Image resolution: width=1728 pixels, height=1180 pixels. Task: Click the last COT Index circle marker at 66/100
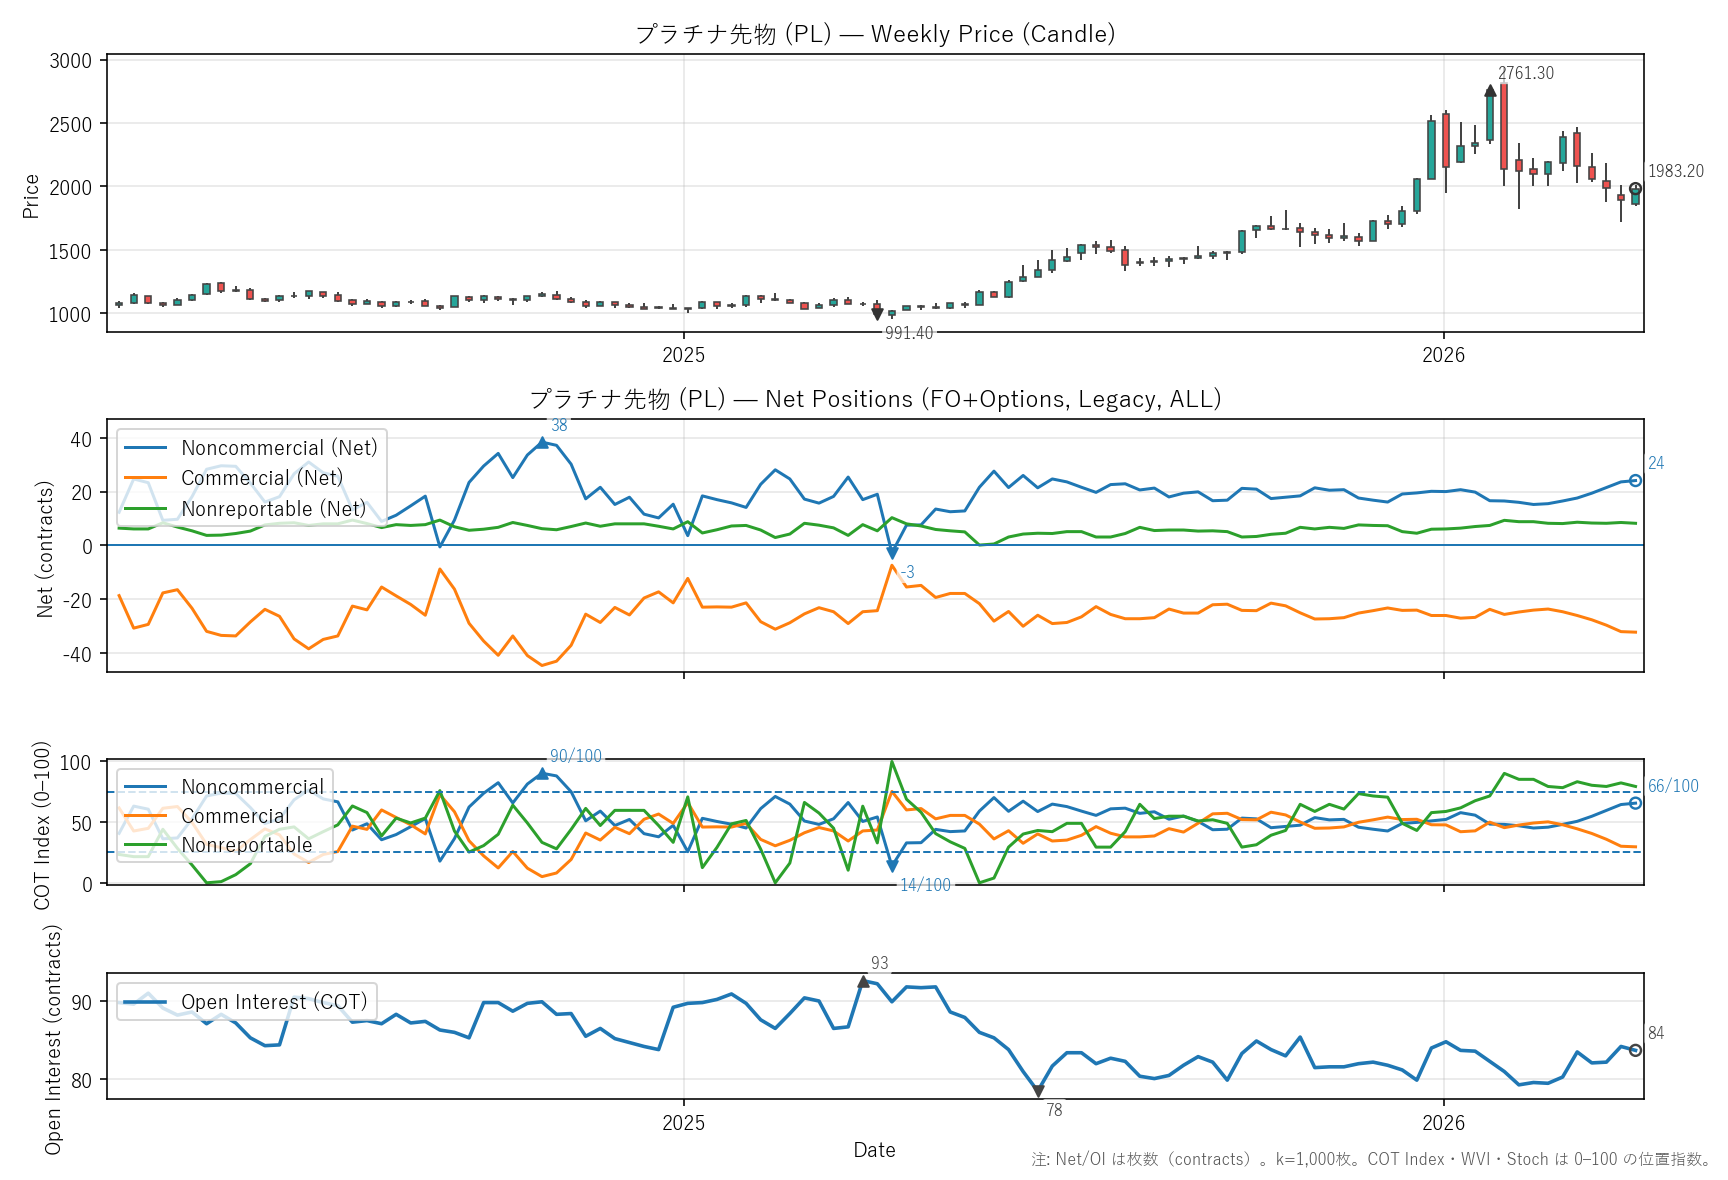(1635, 803)
